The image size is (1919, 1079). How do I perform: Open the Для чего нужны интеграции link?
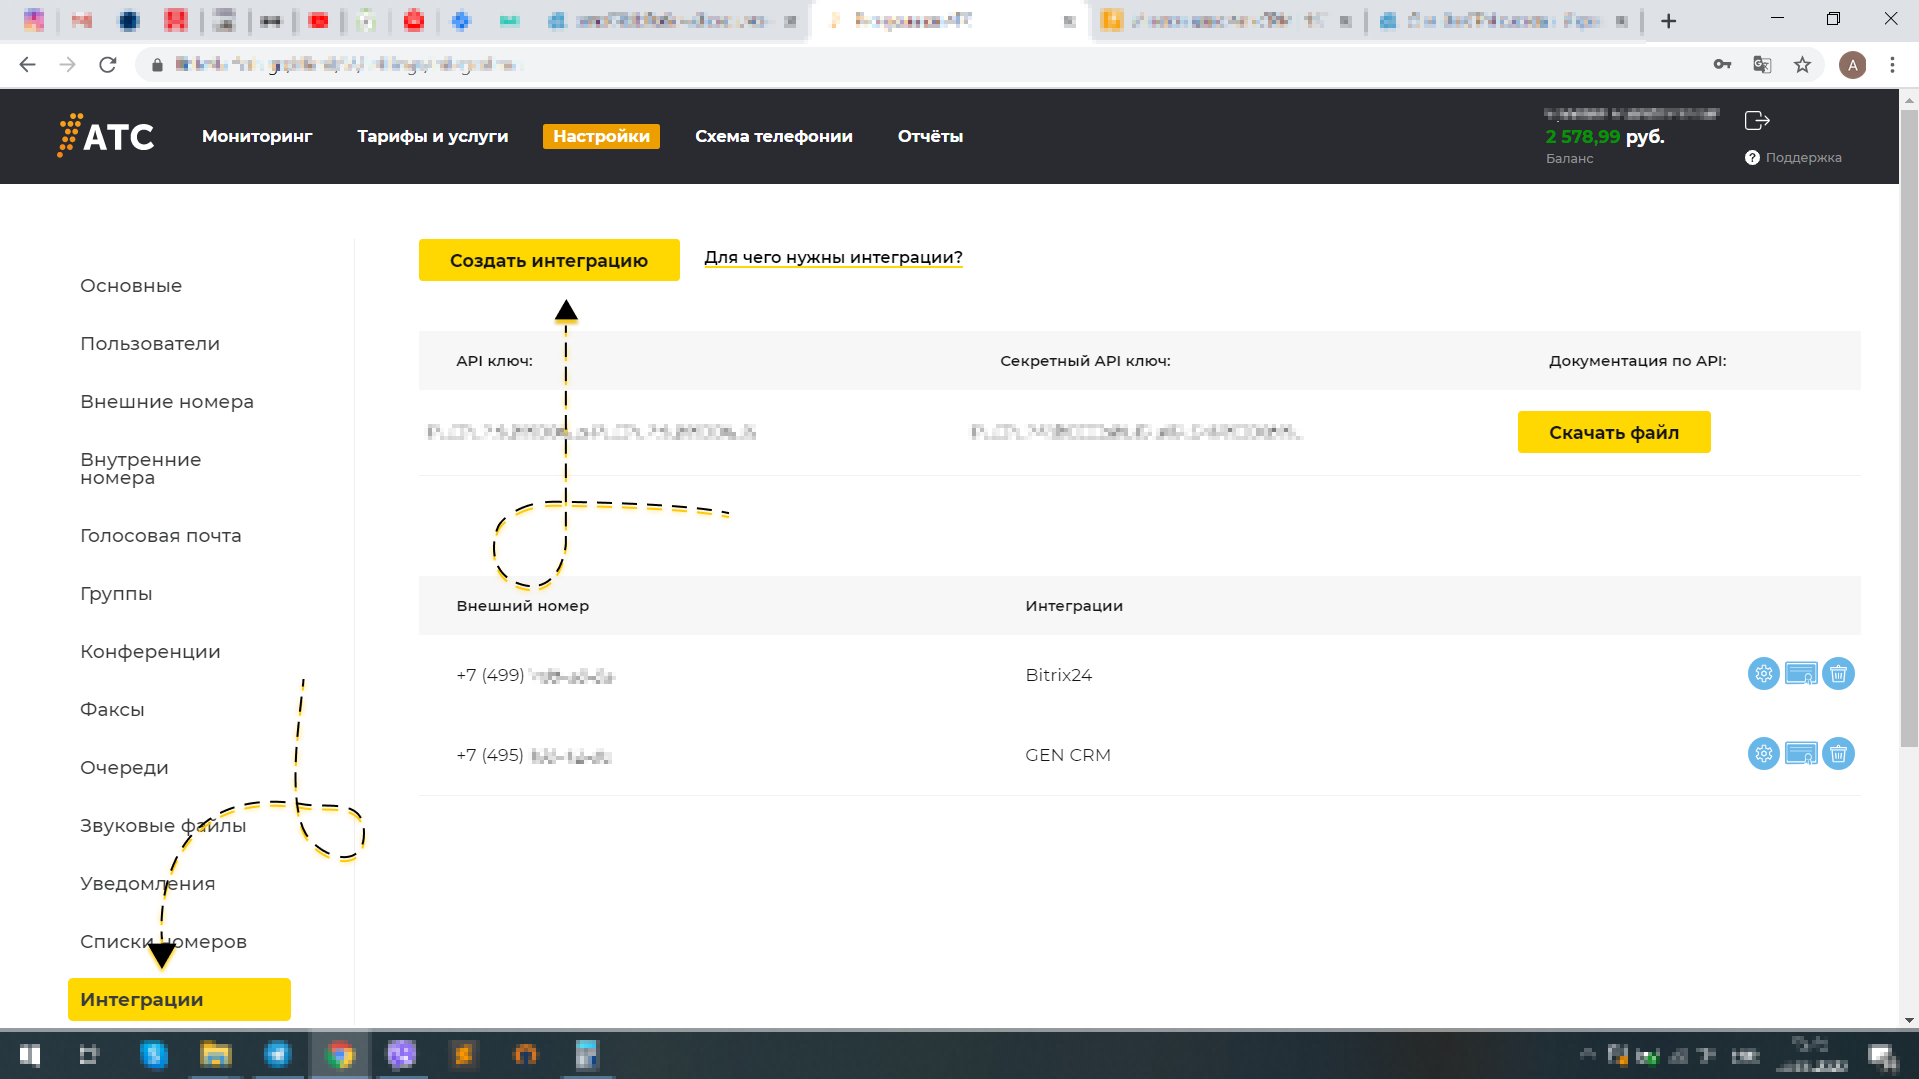(x=833, y=258)
